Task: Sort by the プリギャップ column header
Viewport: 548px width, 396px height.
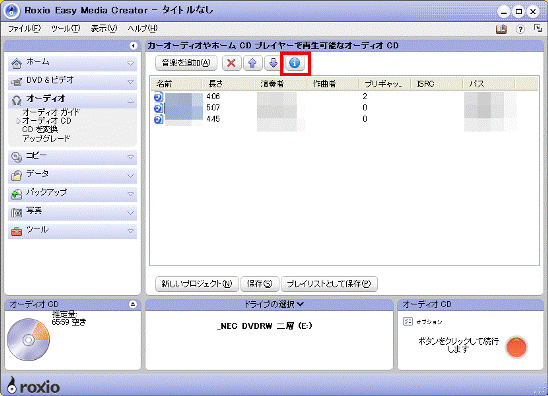Action: tap(384, 84)
